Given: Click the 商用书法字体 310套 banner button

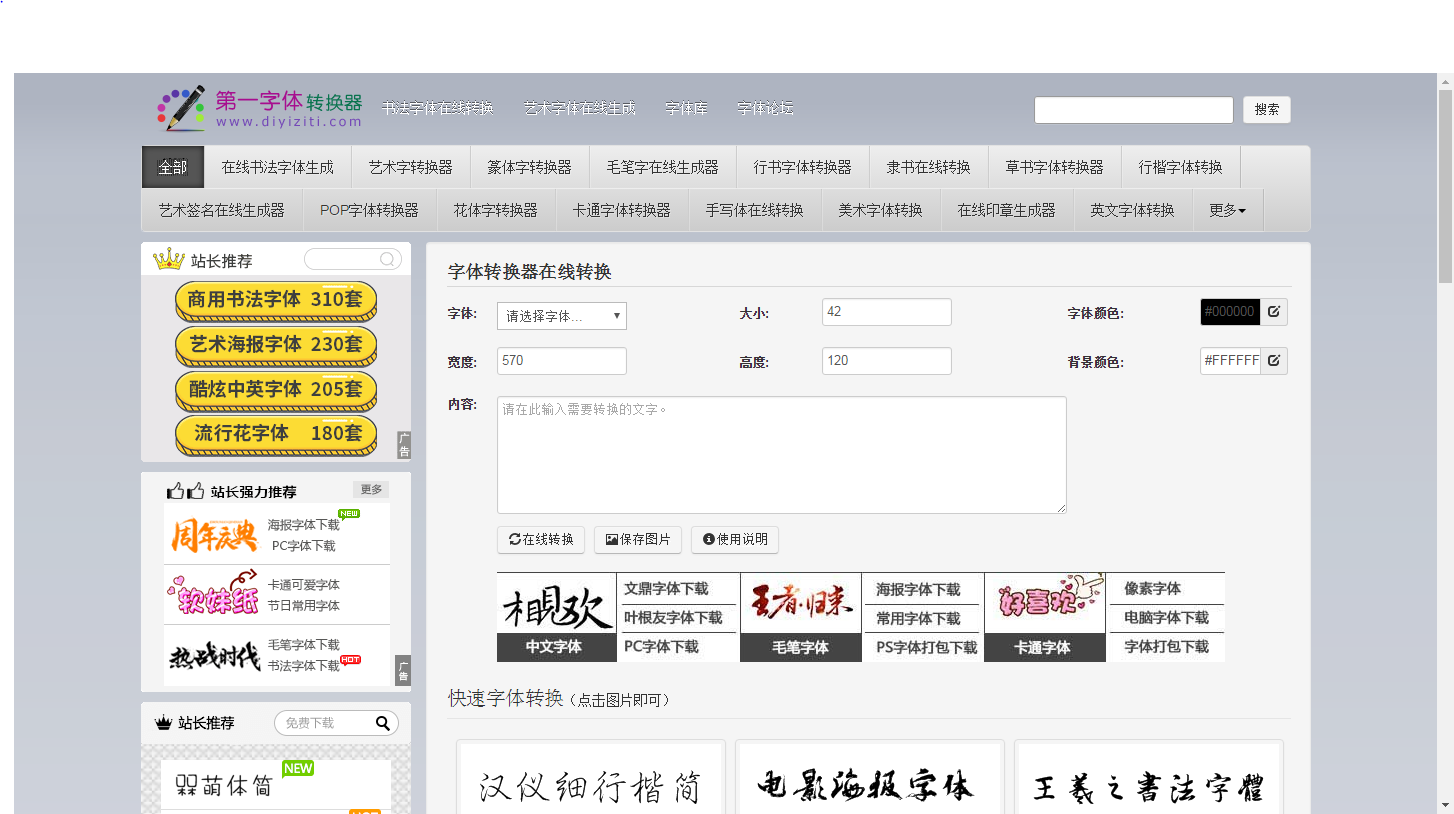Looking at the screenshot, I should coord(276,299).
